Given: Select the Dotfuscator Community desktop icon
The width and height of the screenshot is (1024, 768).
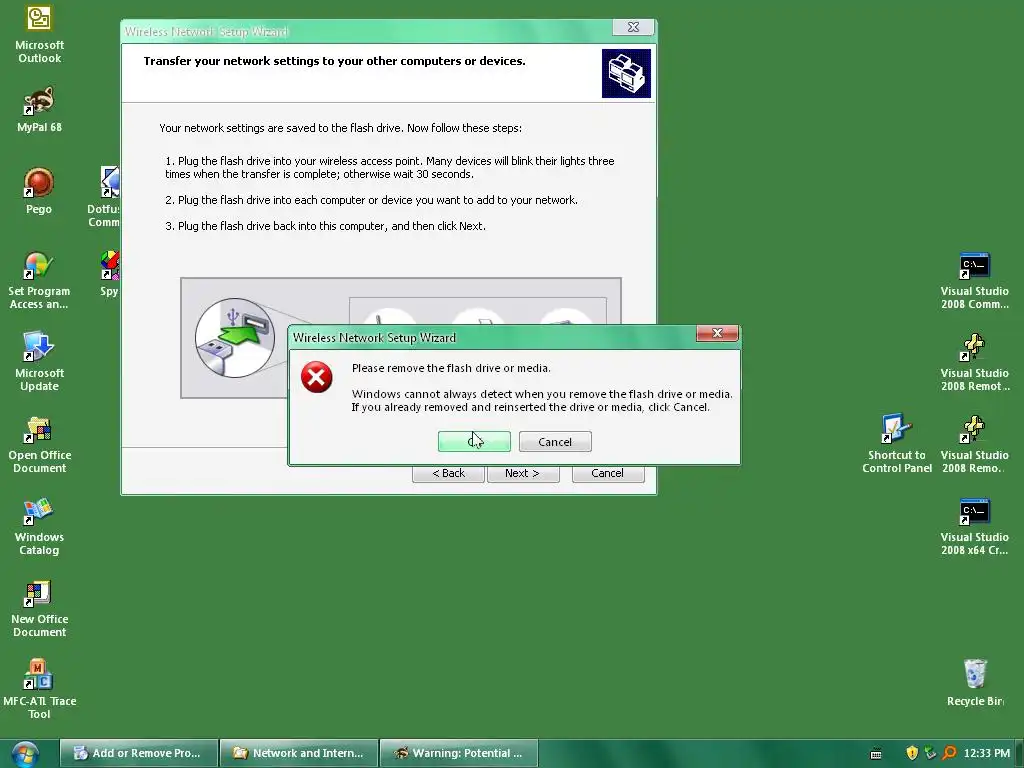Looking at the screenshot, I should pyautogui.click(x=104, y=196).
